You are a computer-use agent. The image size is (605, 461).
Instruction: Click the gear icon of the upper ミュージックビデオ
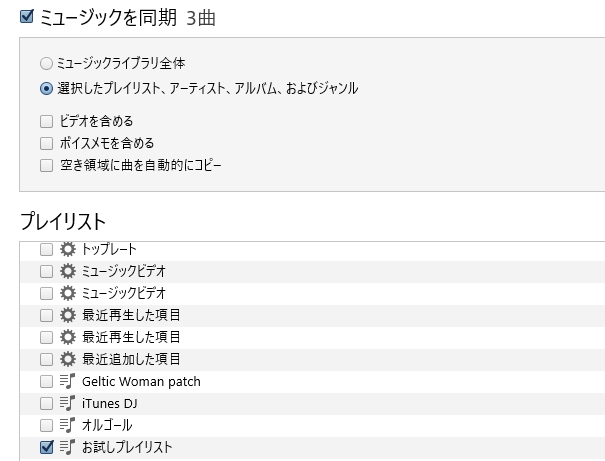(68, 271)
